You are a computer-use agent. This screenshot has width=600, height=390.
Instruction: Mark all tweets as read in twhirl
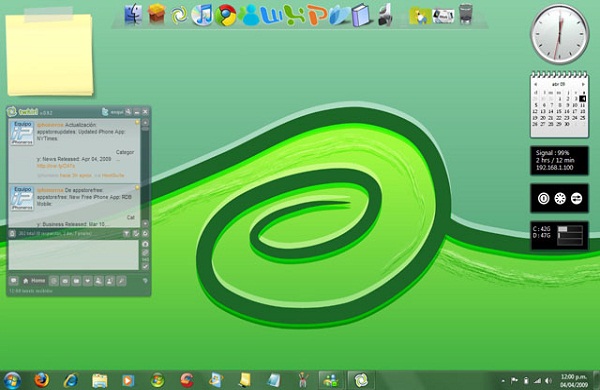[136, 233]
